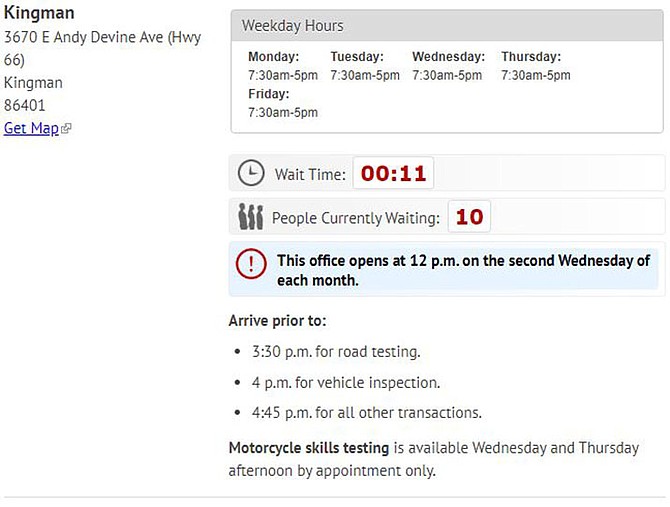Open the Get Map link
The height and width of the screenshot is (507, 670).
(31, 128)
